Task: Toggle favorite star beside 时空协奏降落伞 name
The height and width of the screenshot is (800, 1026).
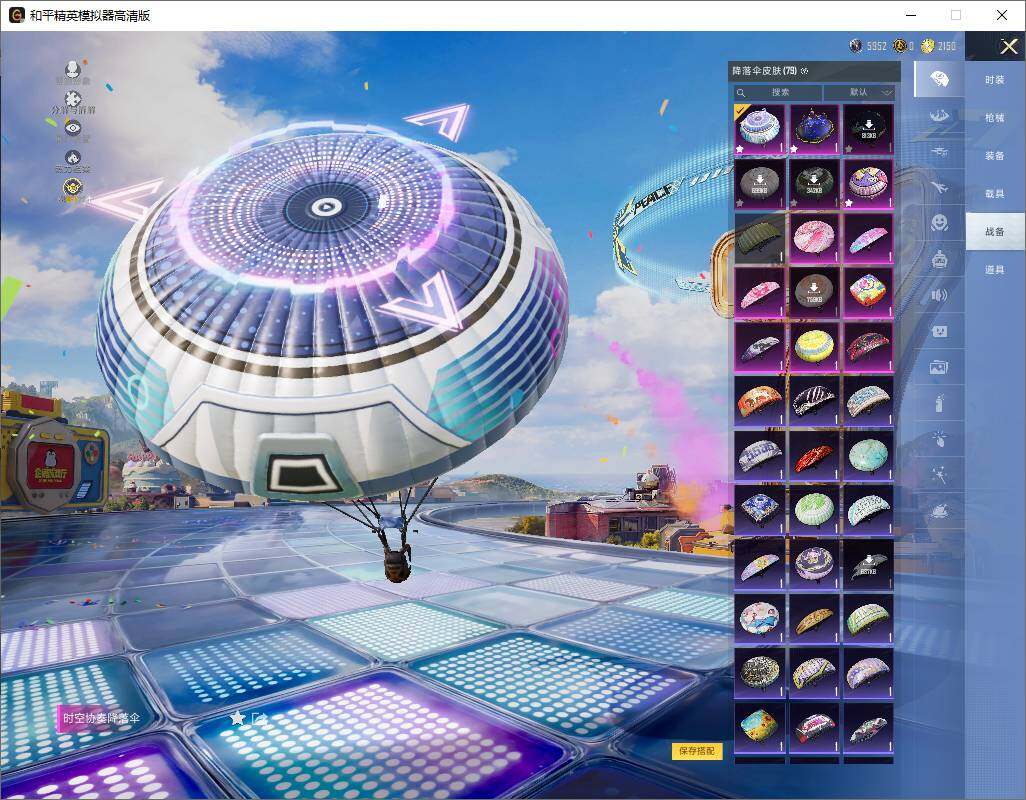Action: click(237, 718)
